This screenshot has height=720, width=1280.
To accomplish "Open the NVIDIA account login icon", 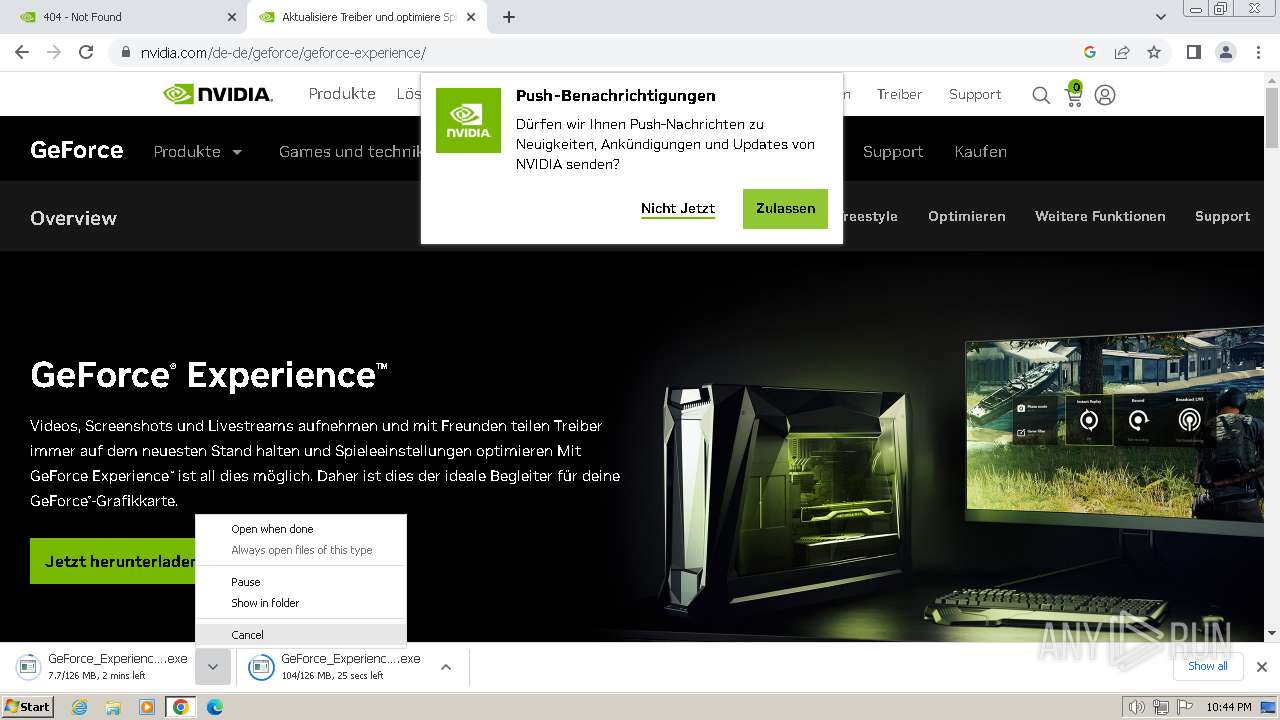I will click(1105, 95).
